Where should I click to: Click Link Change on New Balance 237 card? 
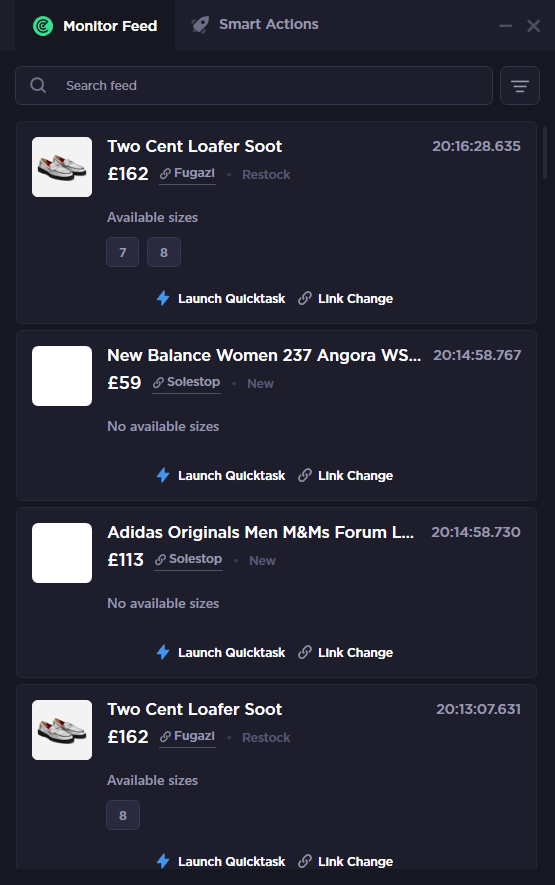point(346,475)
